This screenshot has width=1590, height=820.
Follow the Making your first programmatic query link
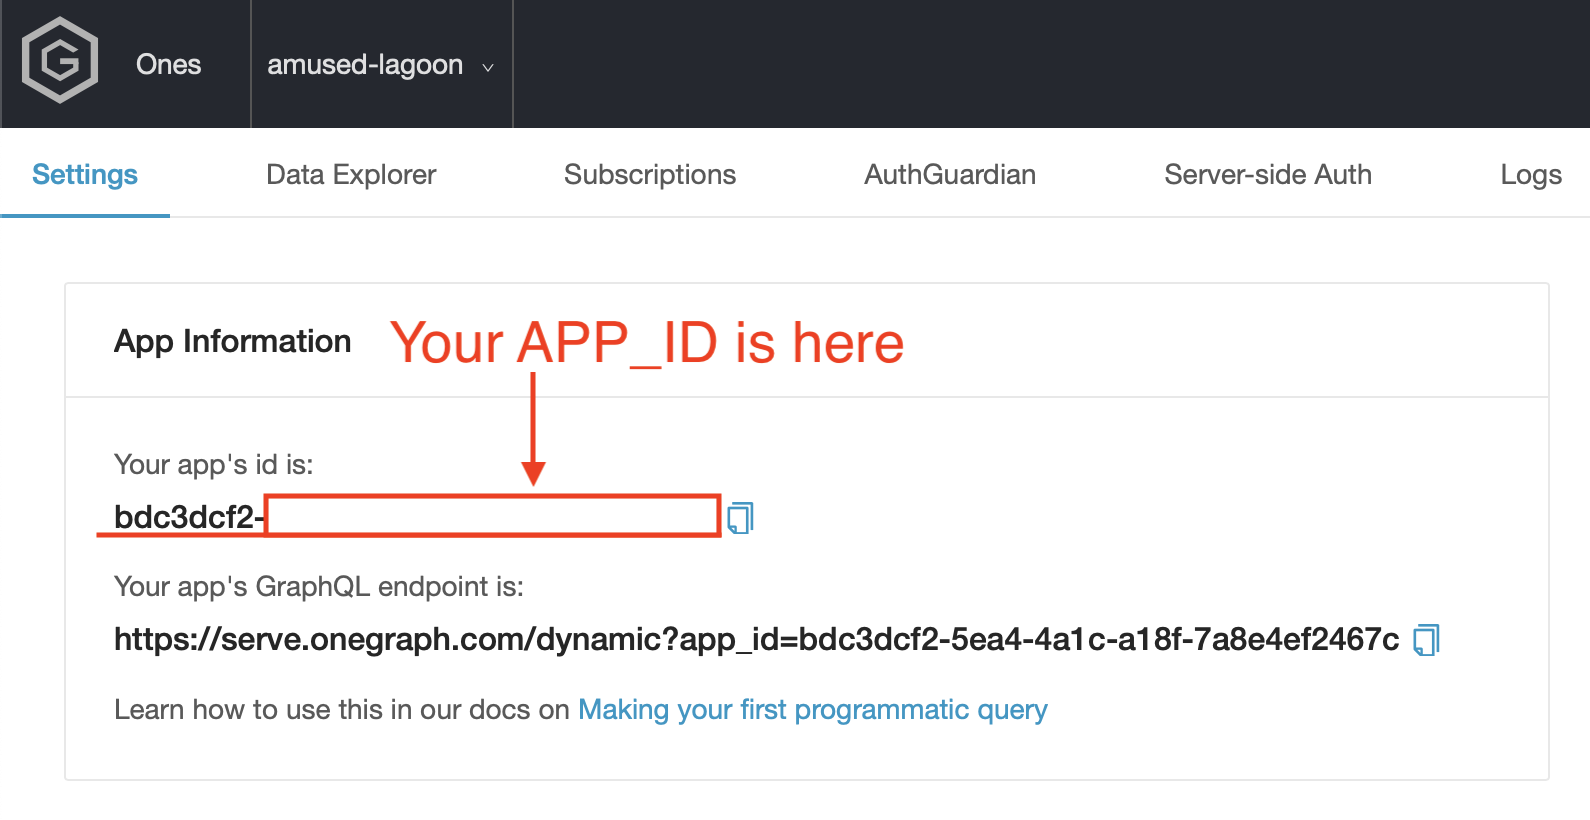(x=812, y=709)
